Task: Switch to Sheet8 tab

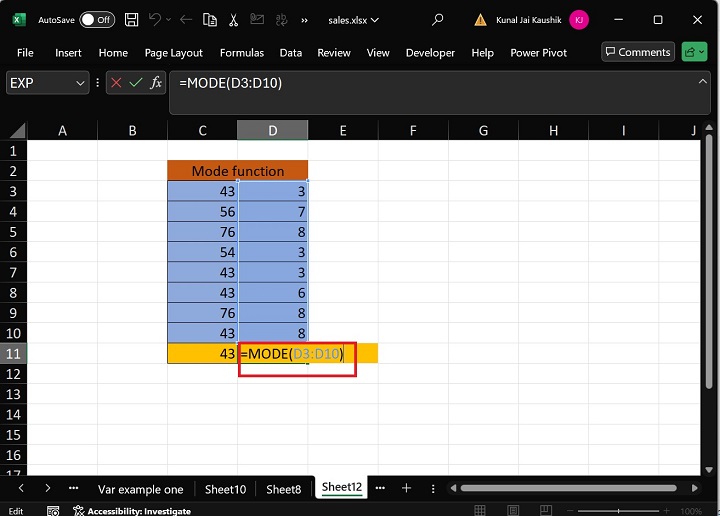Action: tap(284, 489)
